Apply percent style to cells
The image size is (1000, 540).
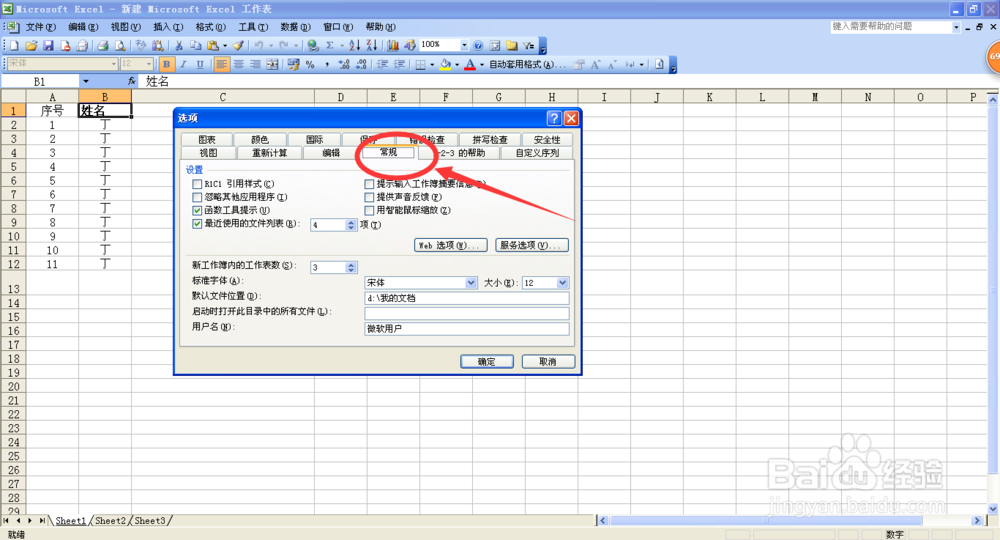310,64
